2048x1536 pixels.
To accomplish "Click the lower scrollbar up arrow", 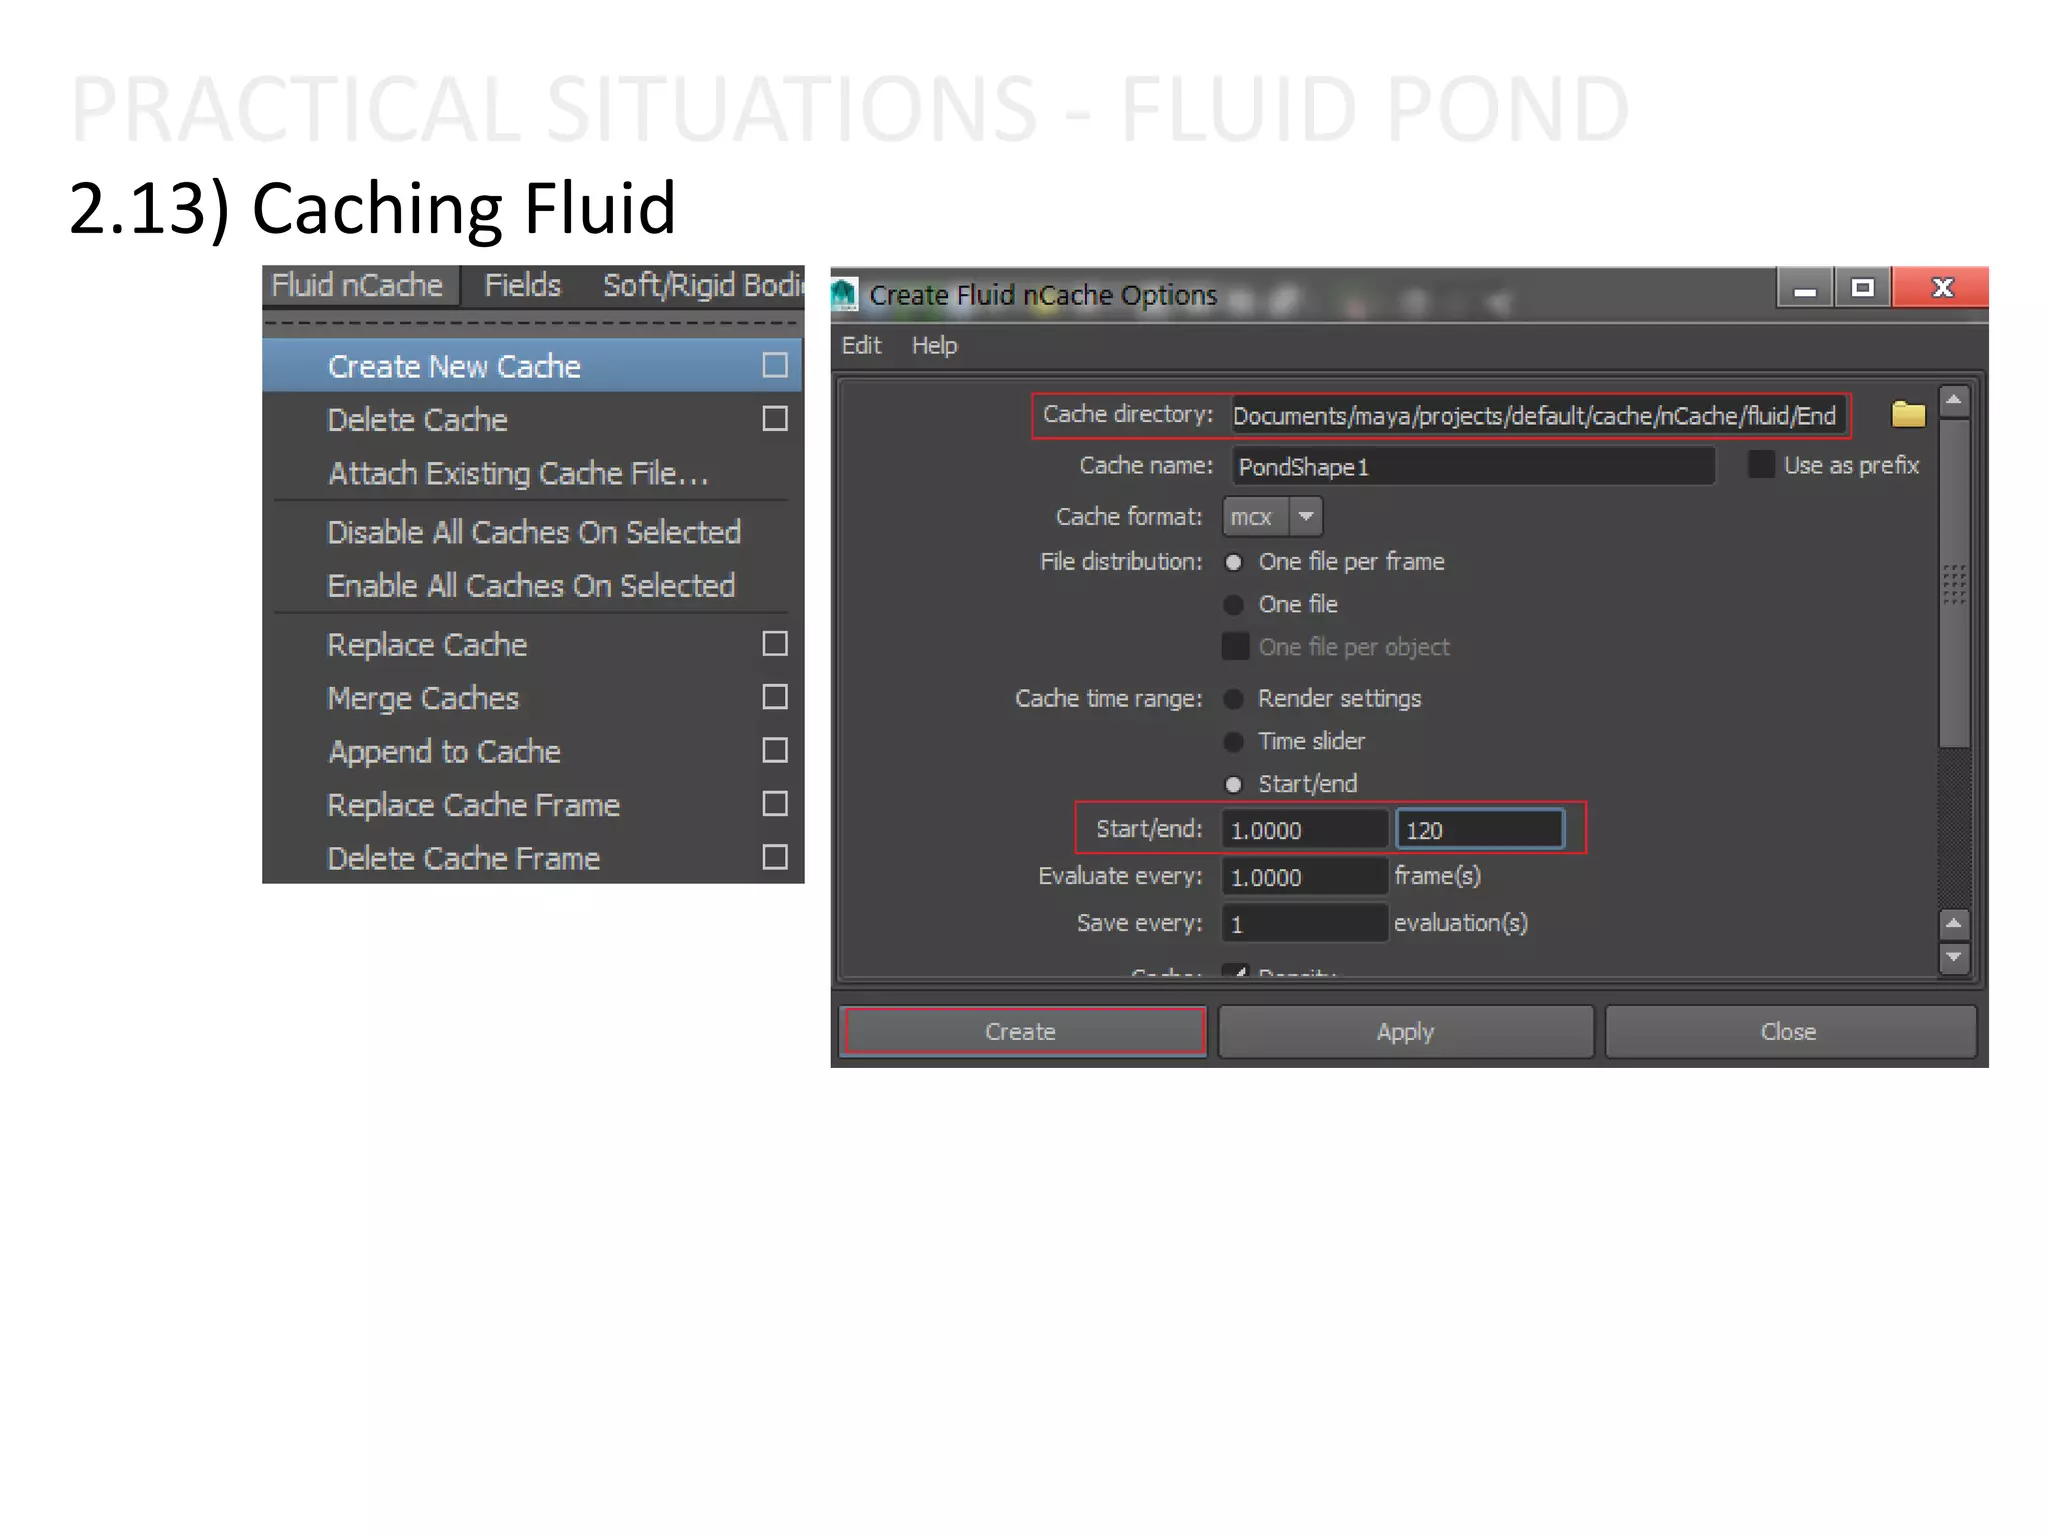I will (1954, 924).
